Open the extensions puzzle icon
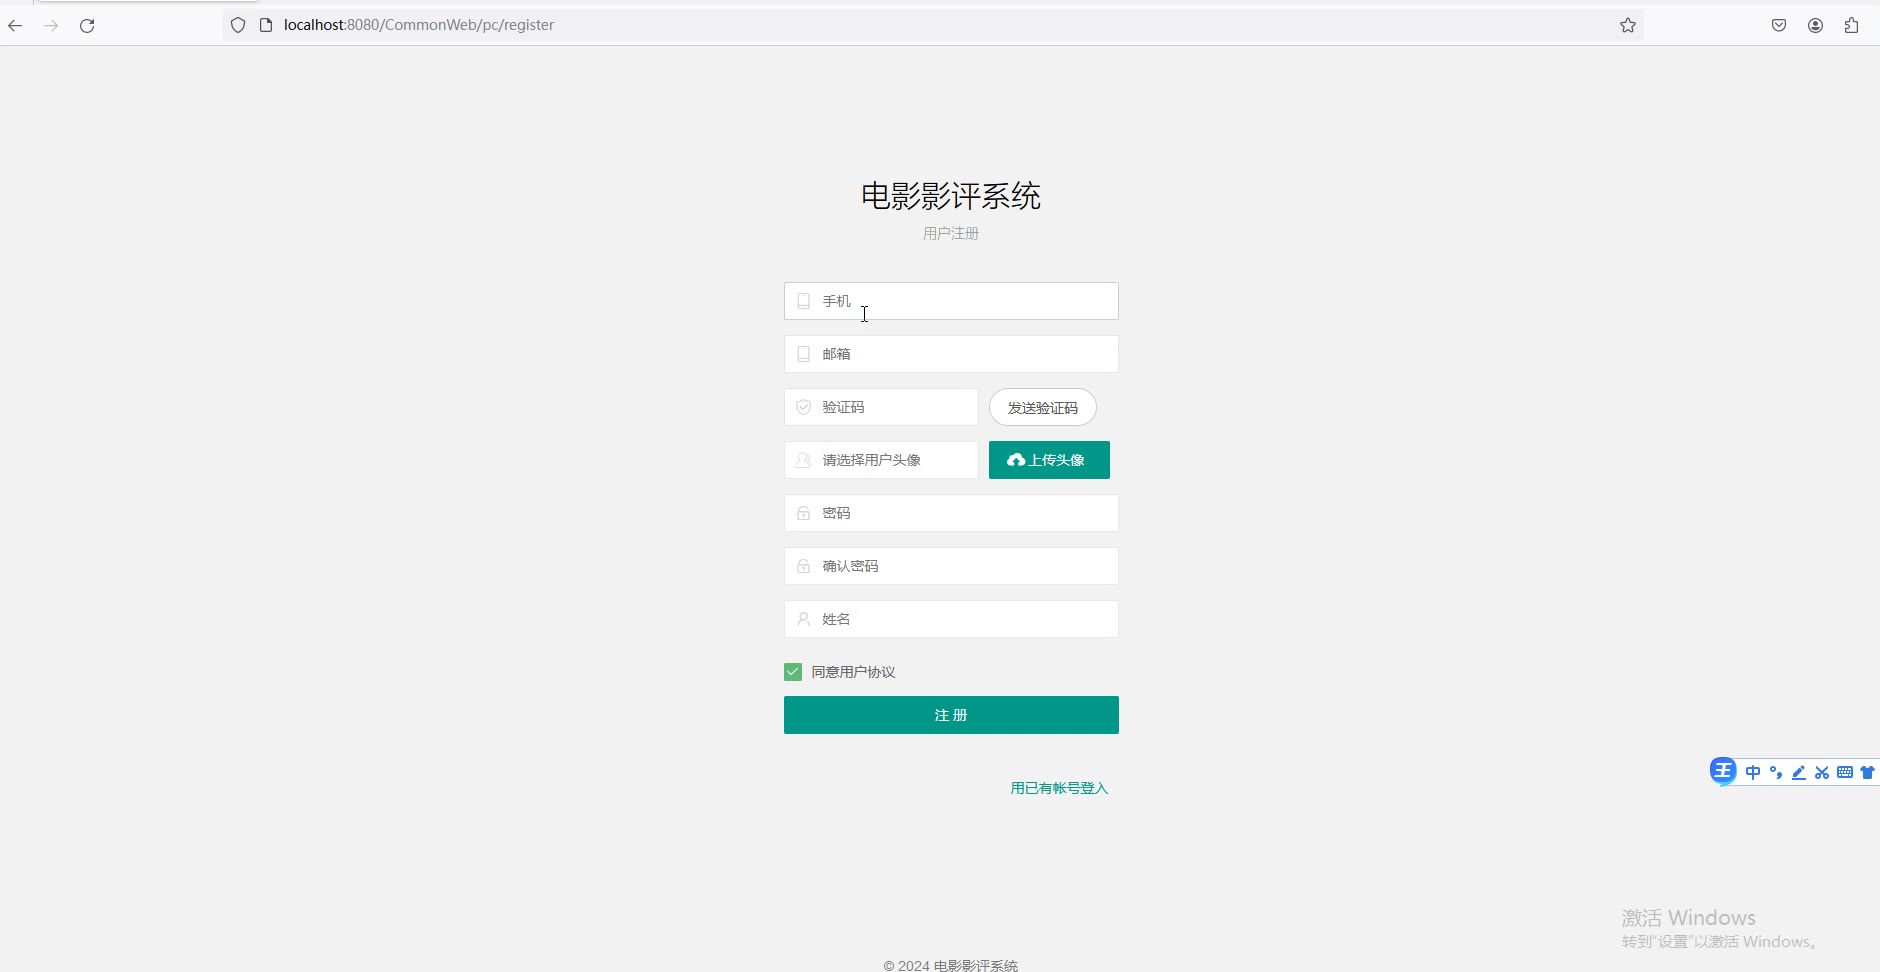This screenshot has width=1880, height=972. (1851, 25)
